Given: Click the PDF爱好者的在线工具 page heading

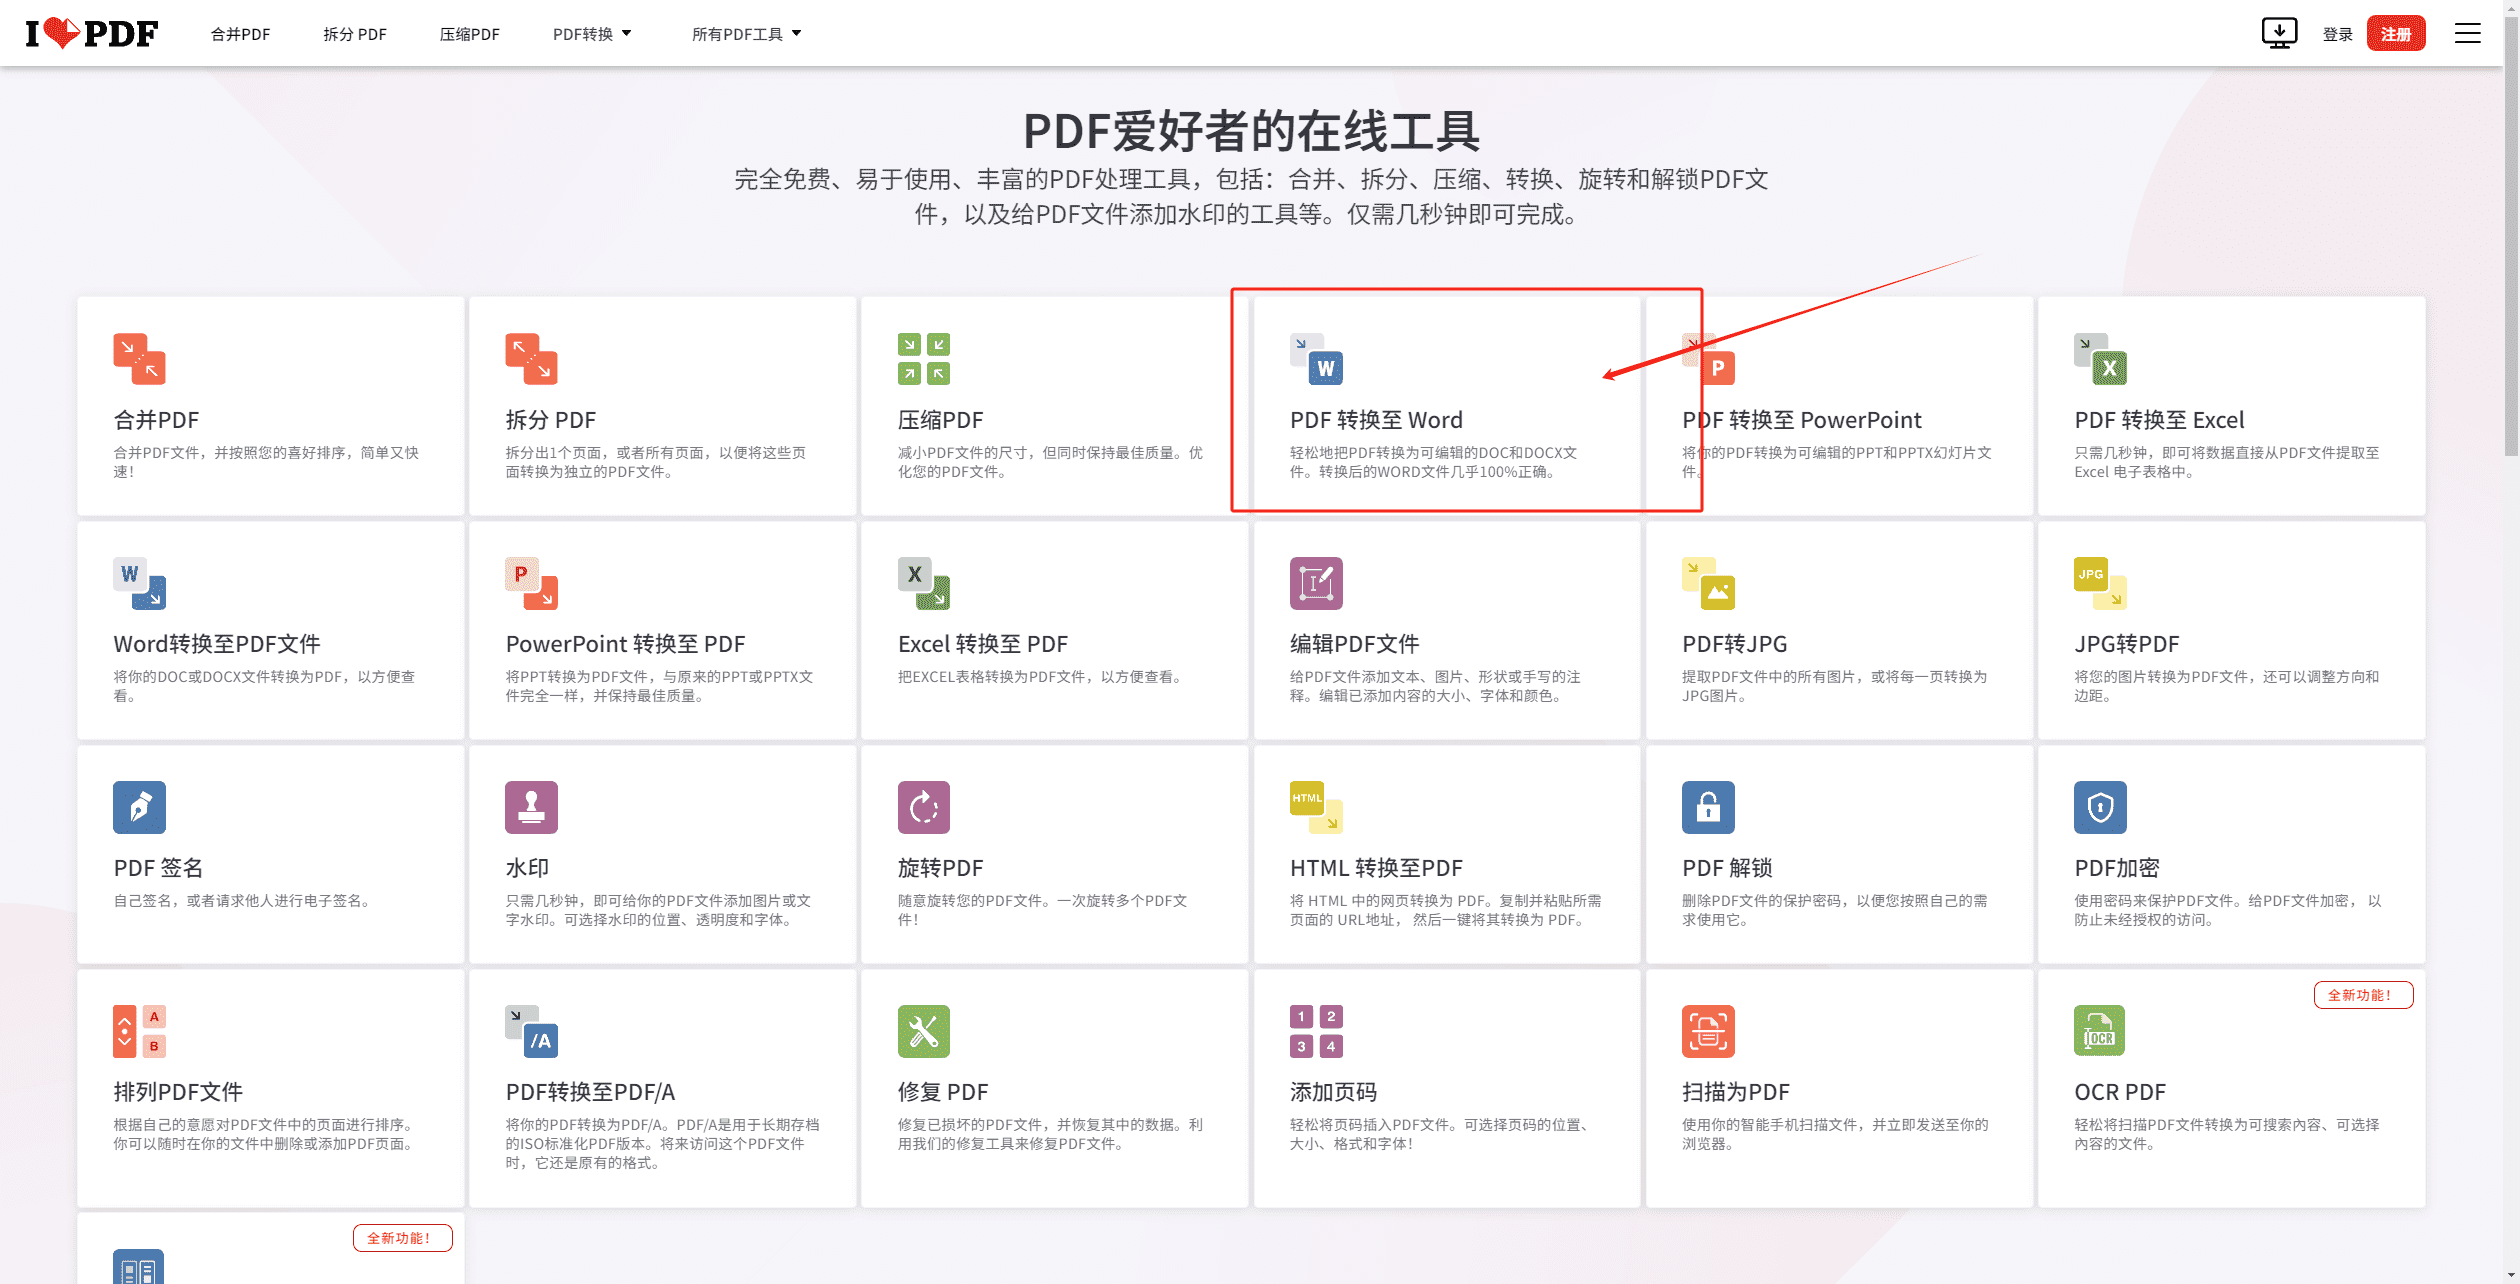Looking at the screenshot, I should pos(1251,131).
